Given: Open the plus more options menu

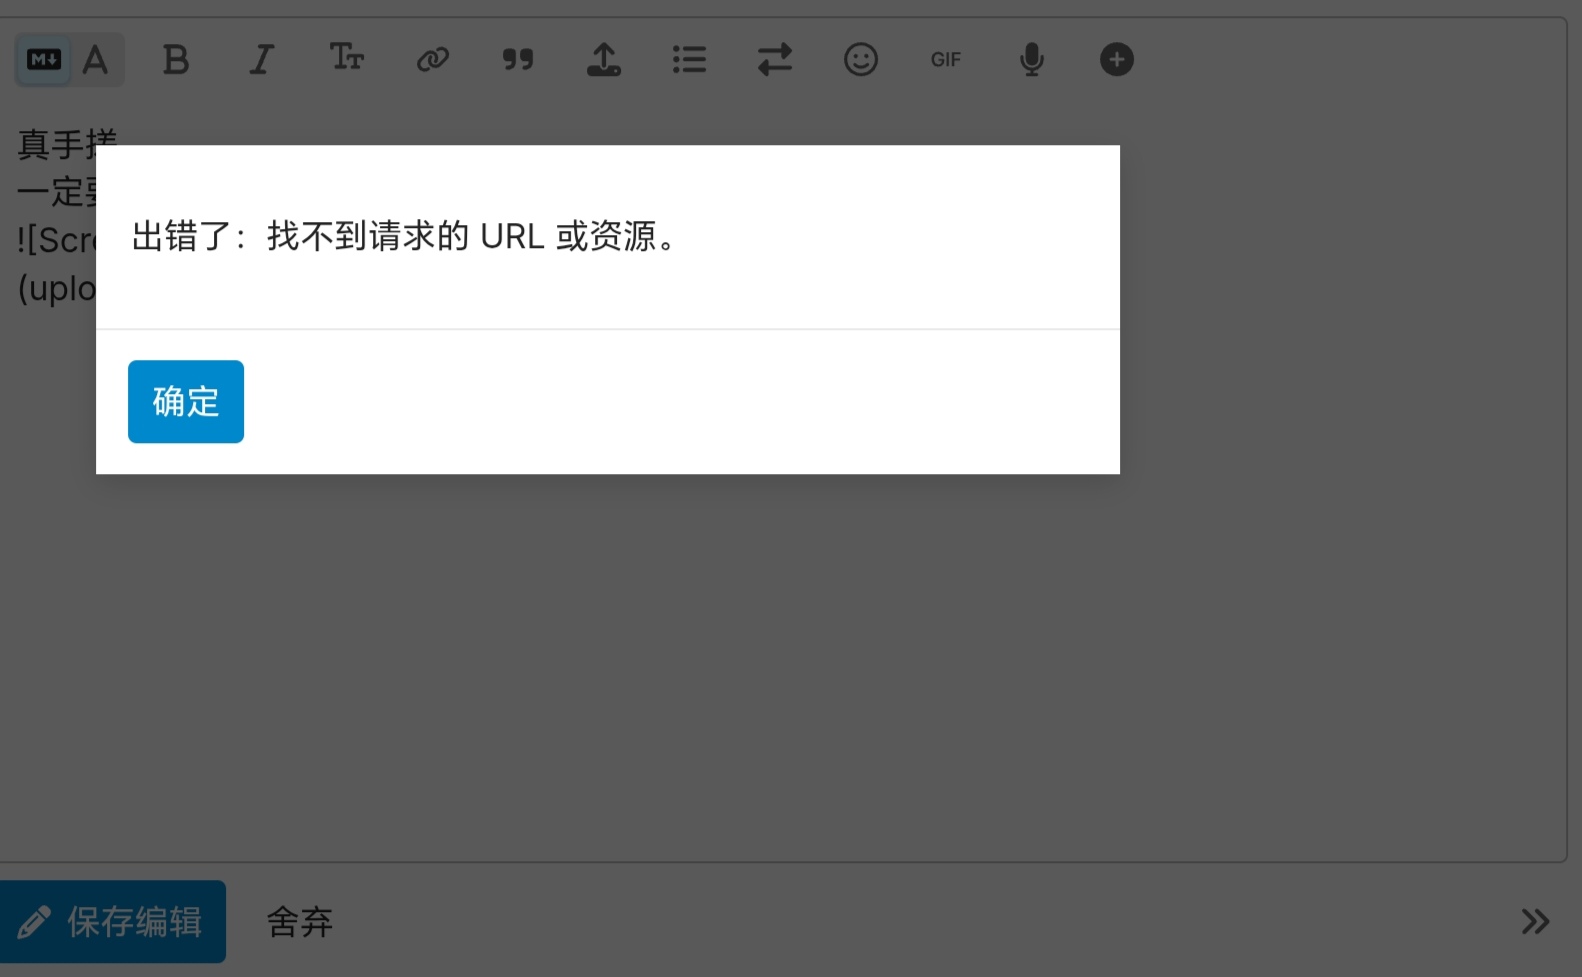Looking at the screenshot, I should coord(1116,60).
